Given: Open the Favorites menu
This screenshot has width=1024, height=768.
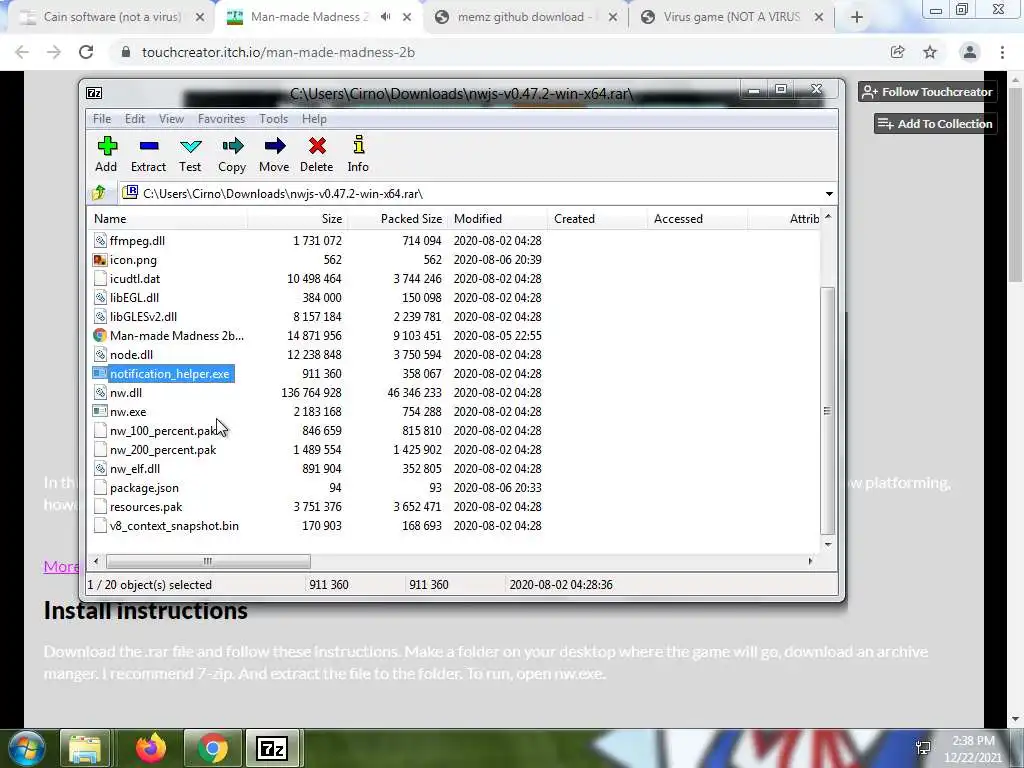Looking at the screenshot, I should click(221, 119).
